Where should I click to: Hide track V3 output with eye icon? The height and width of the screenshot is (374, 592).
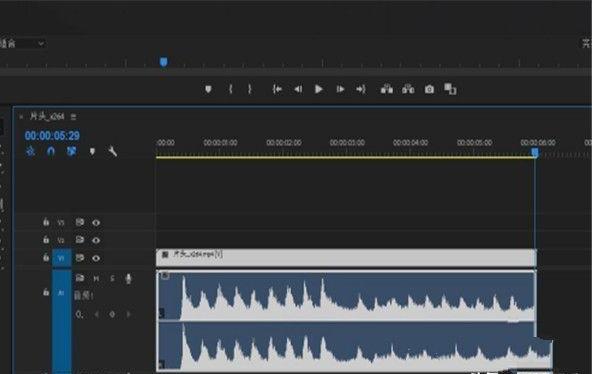pyautogui.click(x=96, y=223)
